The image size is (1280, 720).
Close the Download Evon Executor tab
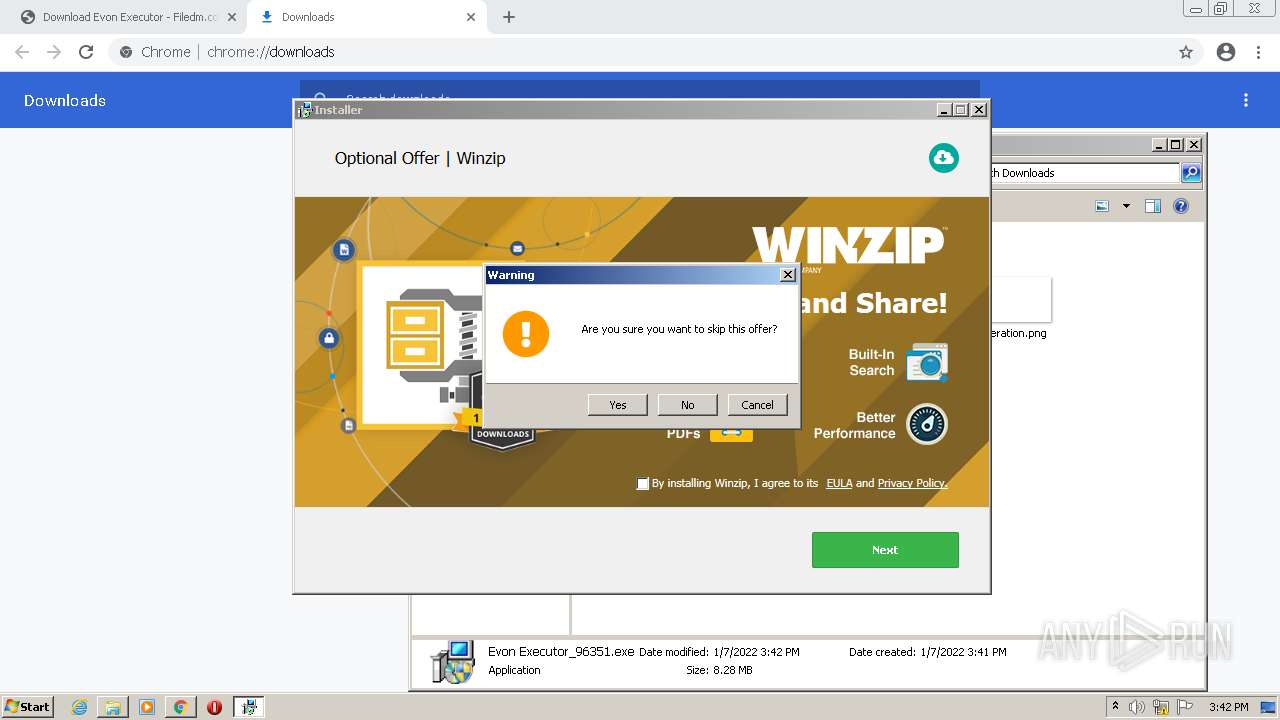tap(232, 17)
